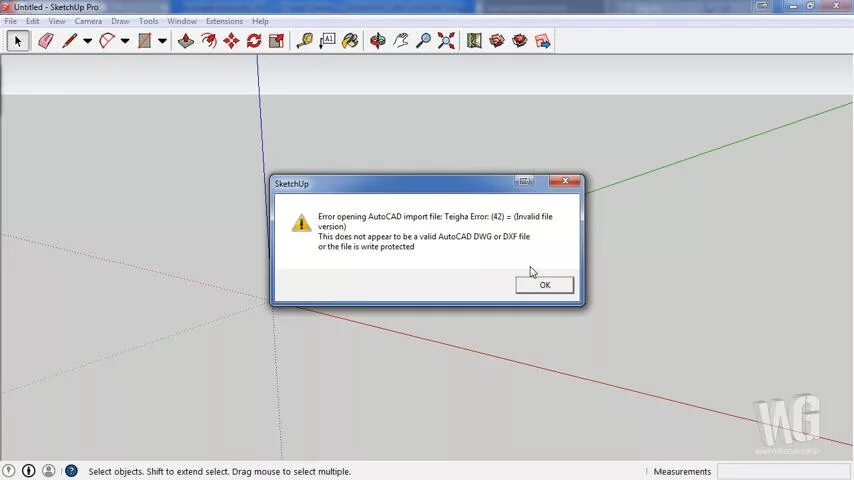Select the Rectangle shape tool
854x480 pixels.
pos(144,41)
